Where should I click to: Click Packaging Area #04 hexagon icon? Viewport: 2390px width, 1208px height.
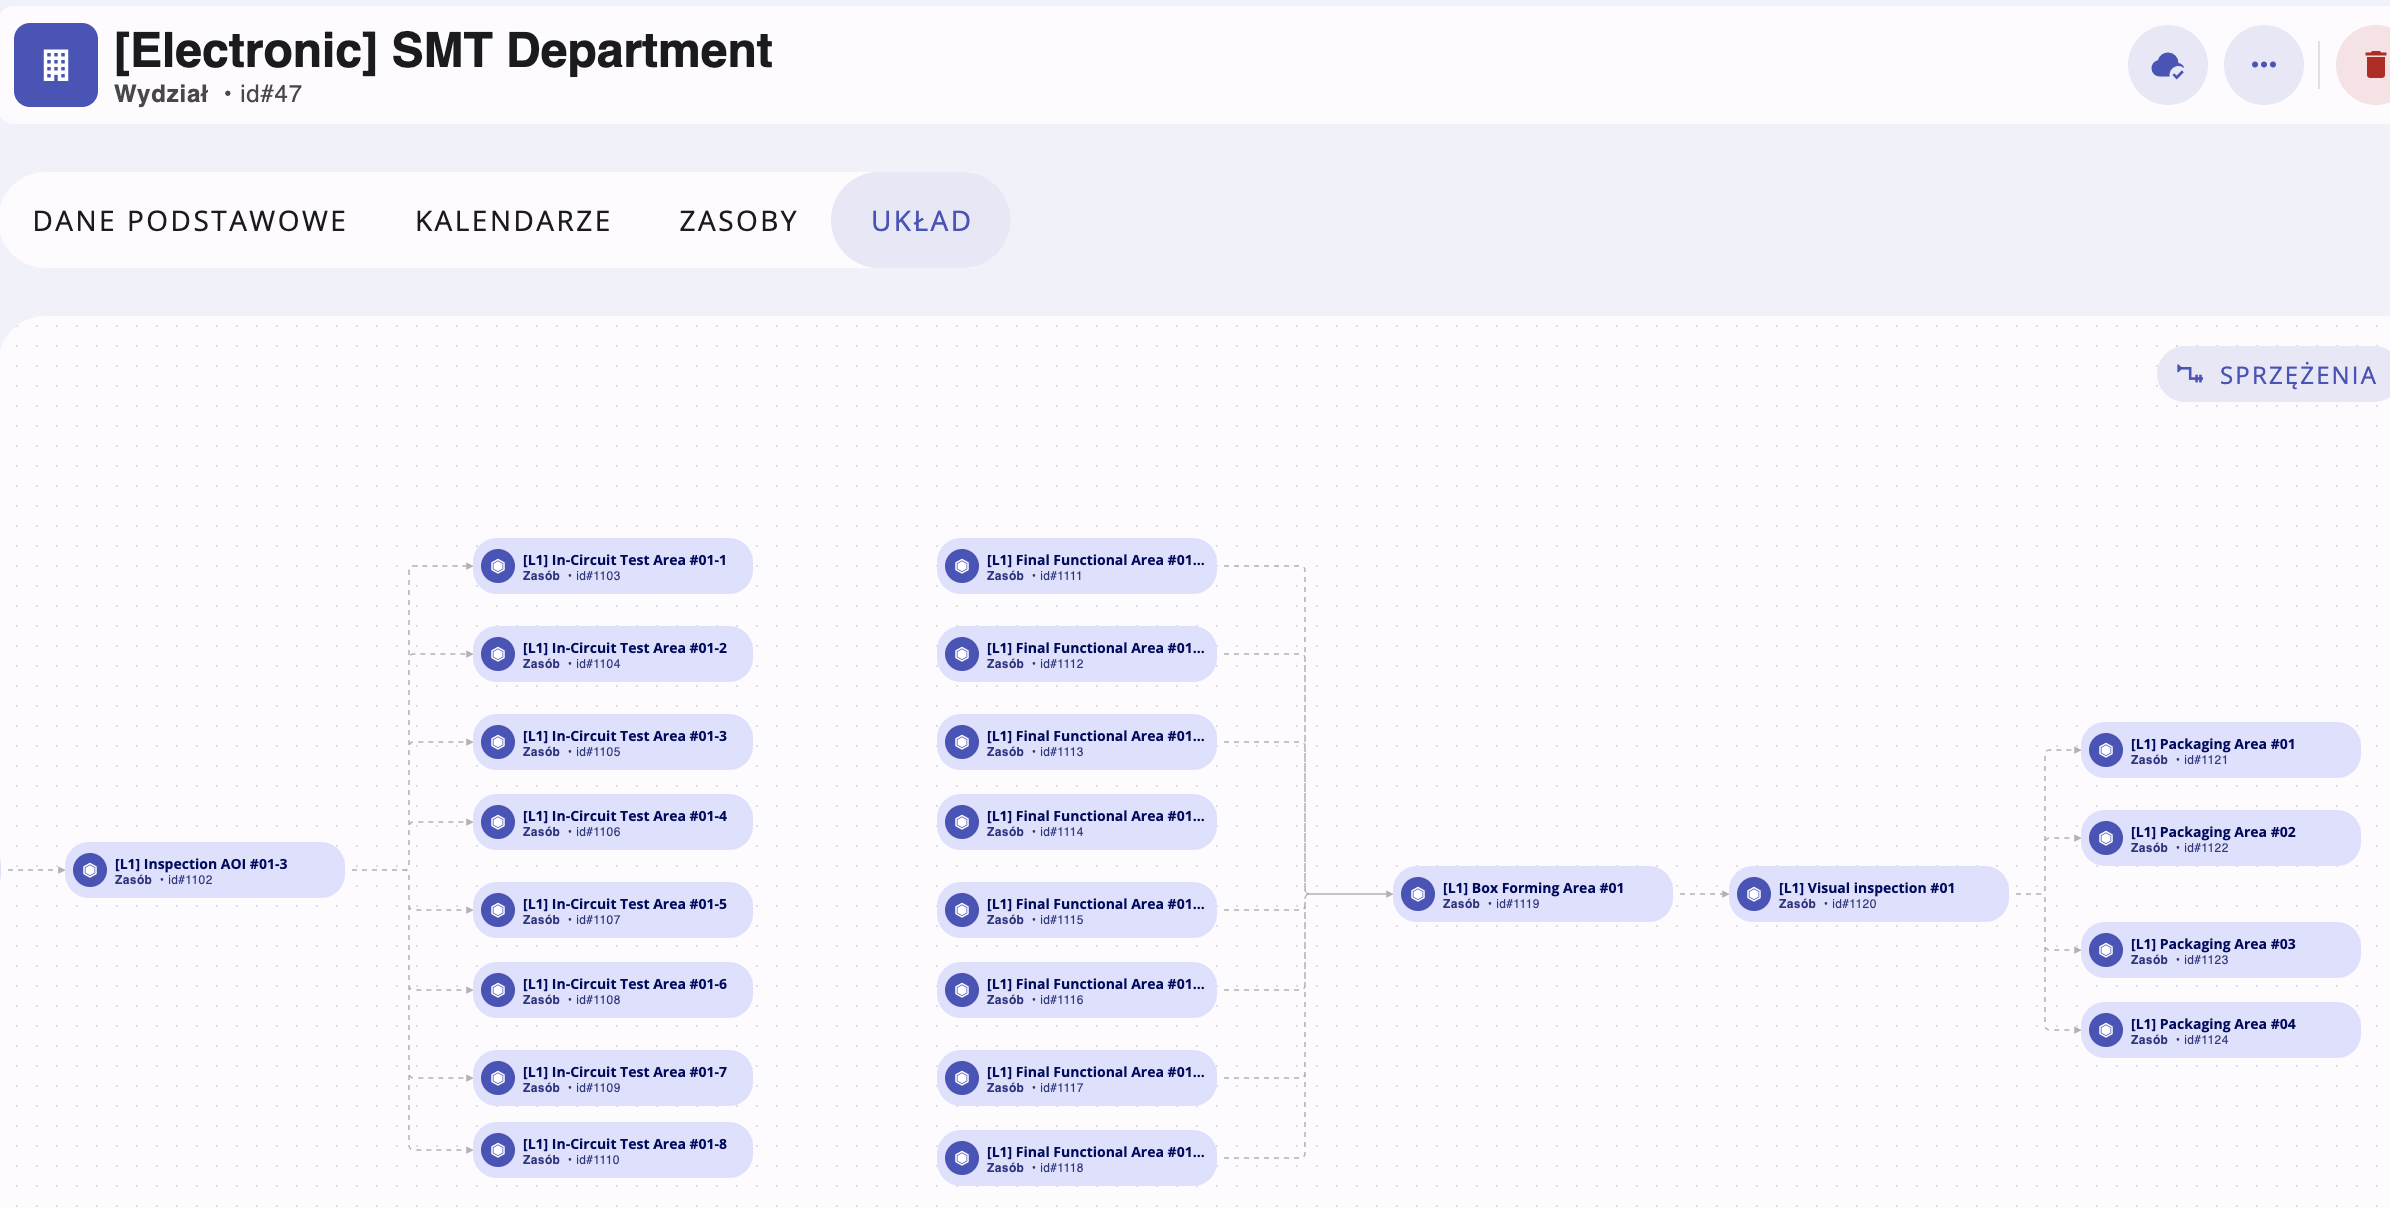(x=2105, y=1030)
